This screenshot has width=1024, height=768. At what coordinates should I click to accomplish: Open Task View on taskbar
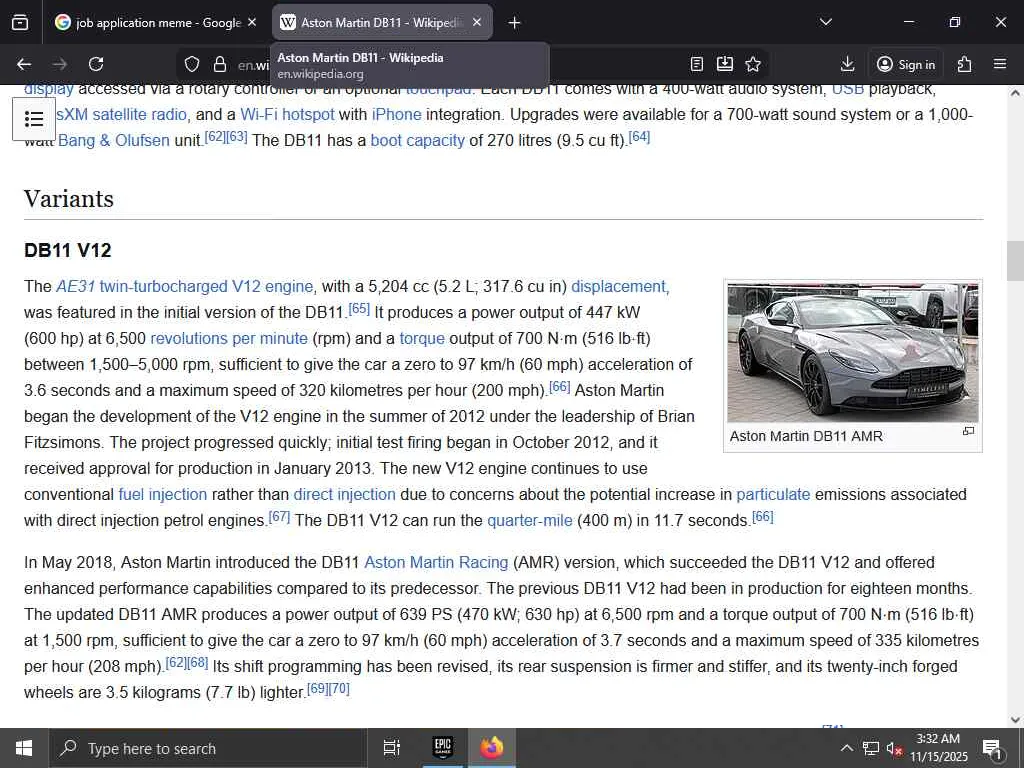391,748
